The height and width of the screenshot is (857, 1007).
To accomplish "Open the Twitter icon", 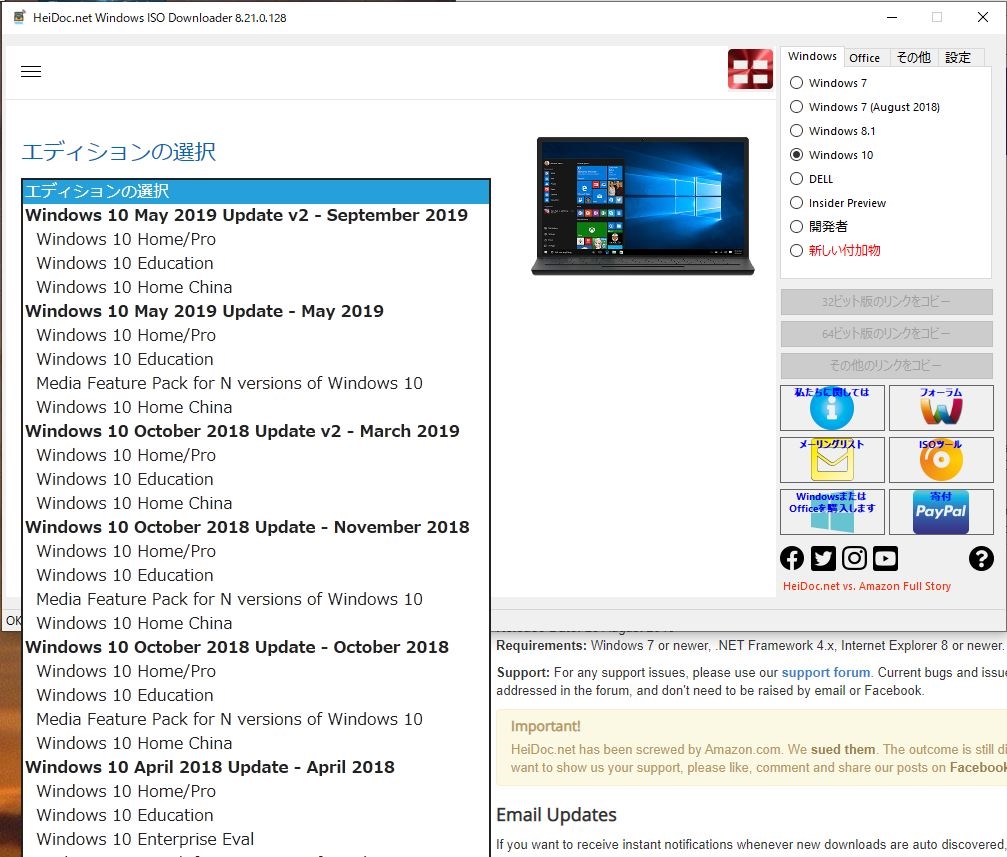I will click(x=823, y=558).
